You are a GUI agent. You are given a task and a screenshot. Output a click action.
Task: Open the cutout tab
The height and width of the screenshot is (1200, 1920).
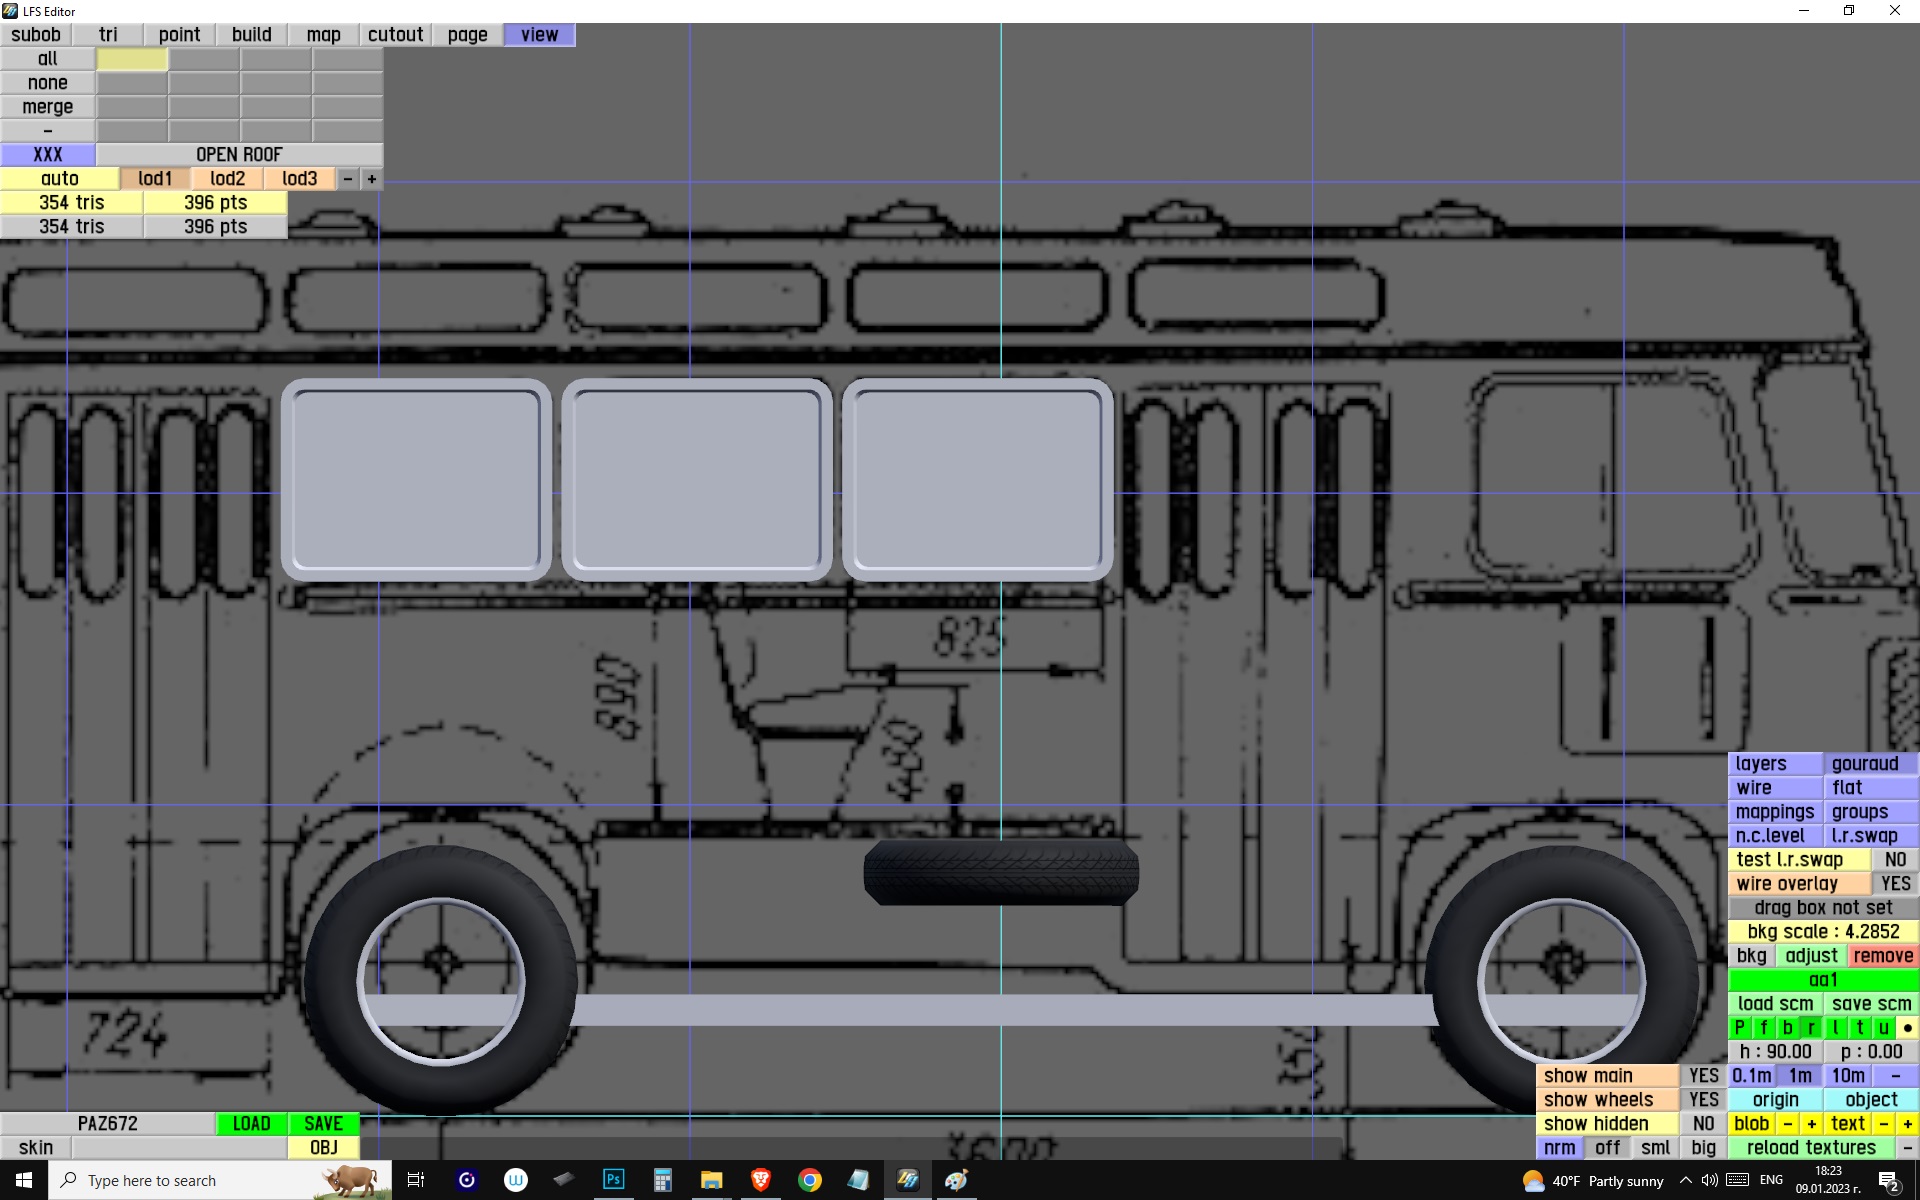pos(395,34)
